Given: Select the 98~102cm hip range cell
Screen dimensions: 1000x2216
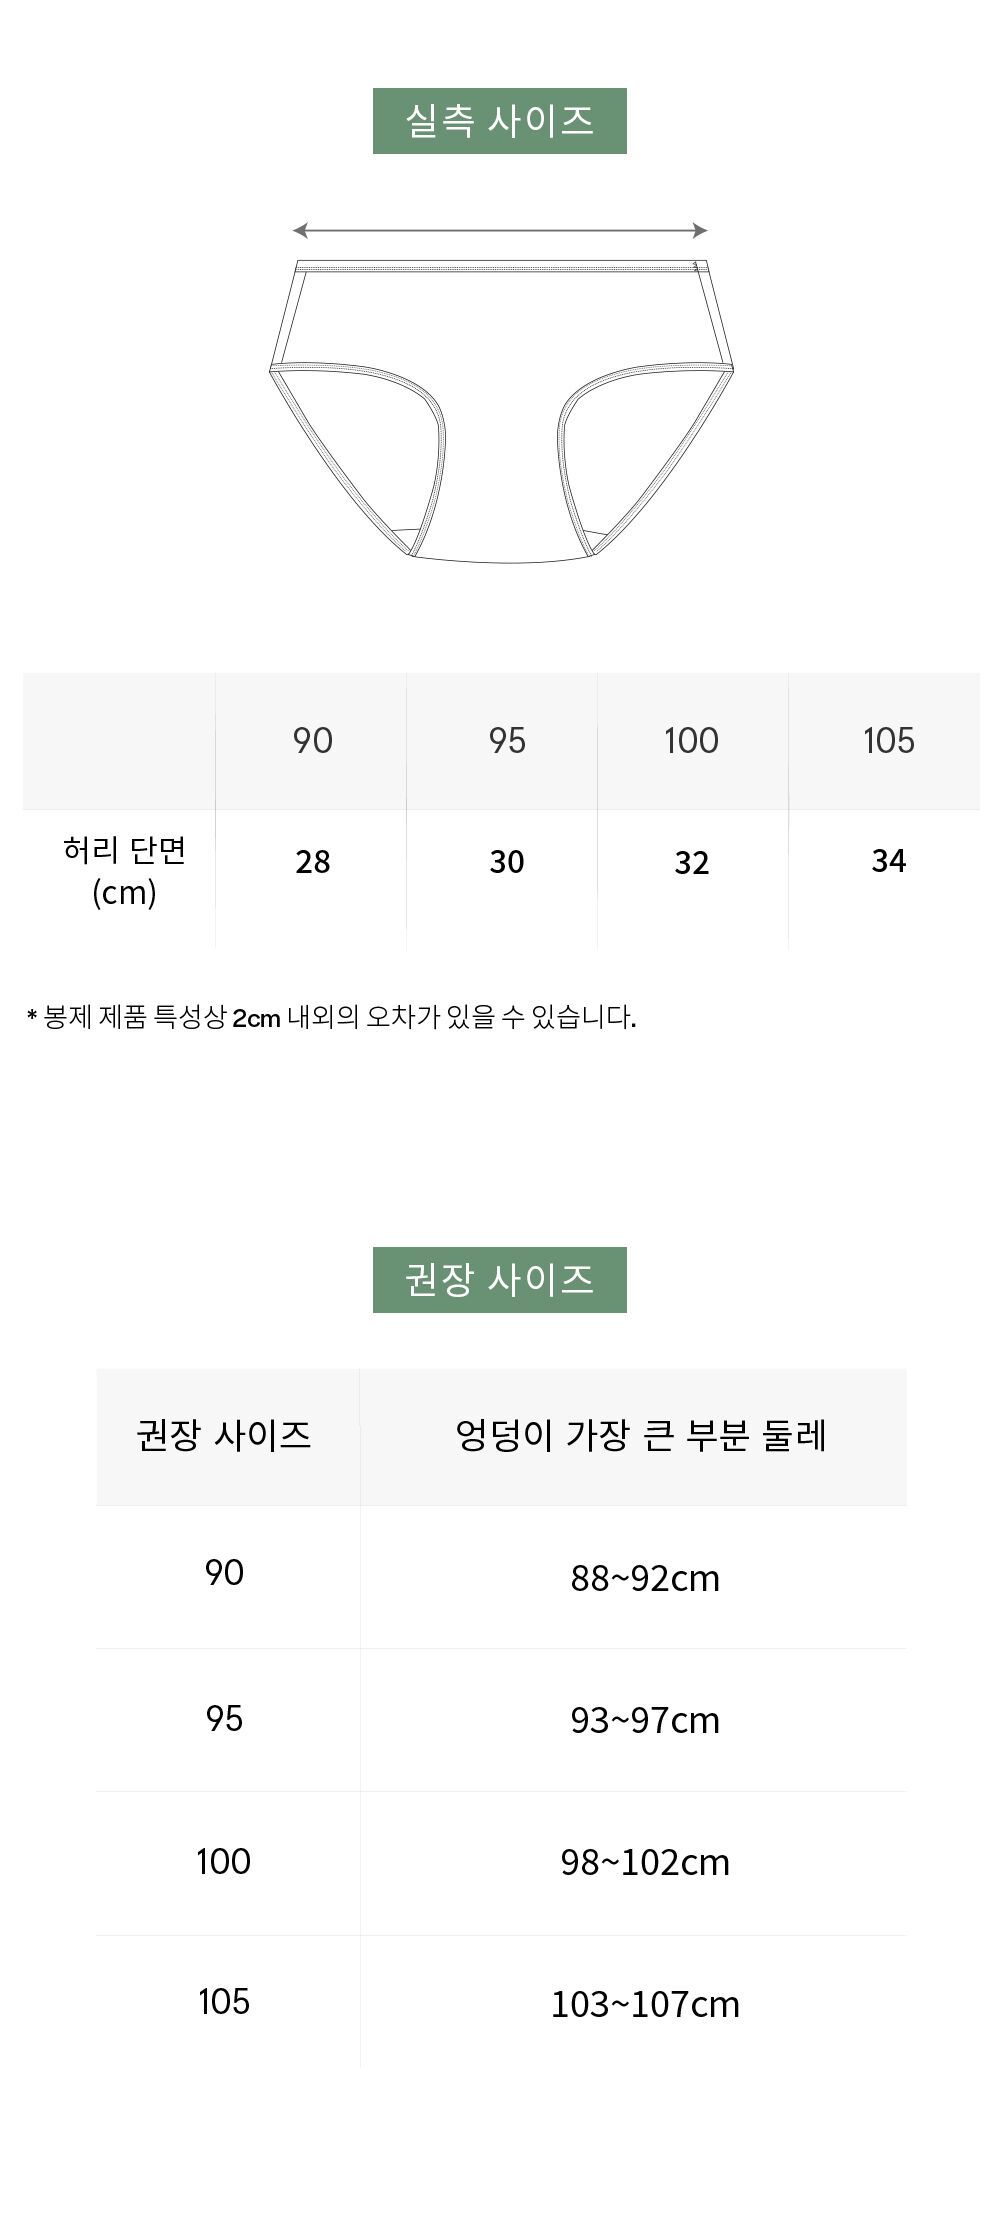Looking at the screenshot, I should tap(645, 1862).
